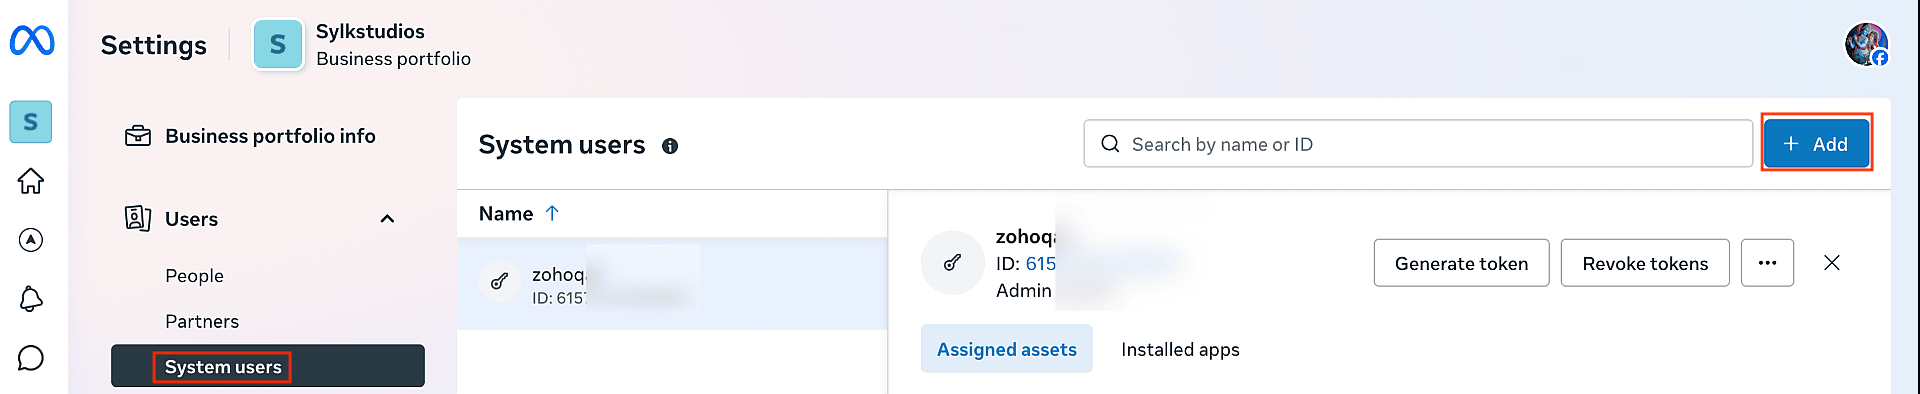Click the Generate token button

1461,263
